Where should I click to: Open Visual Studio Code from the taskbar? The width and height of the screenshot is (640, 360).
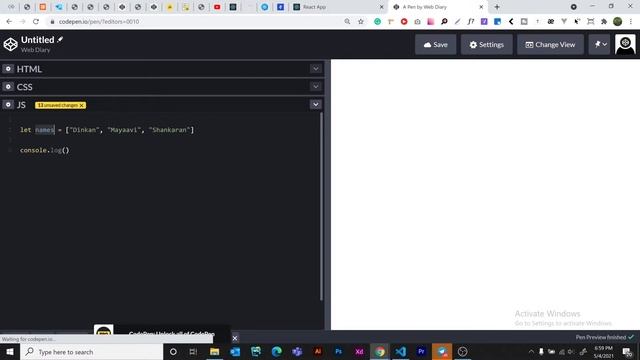(400, 351)
